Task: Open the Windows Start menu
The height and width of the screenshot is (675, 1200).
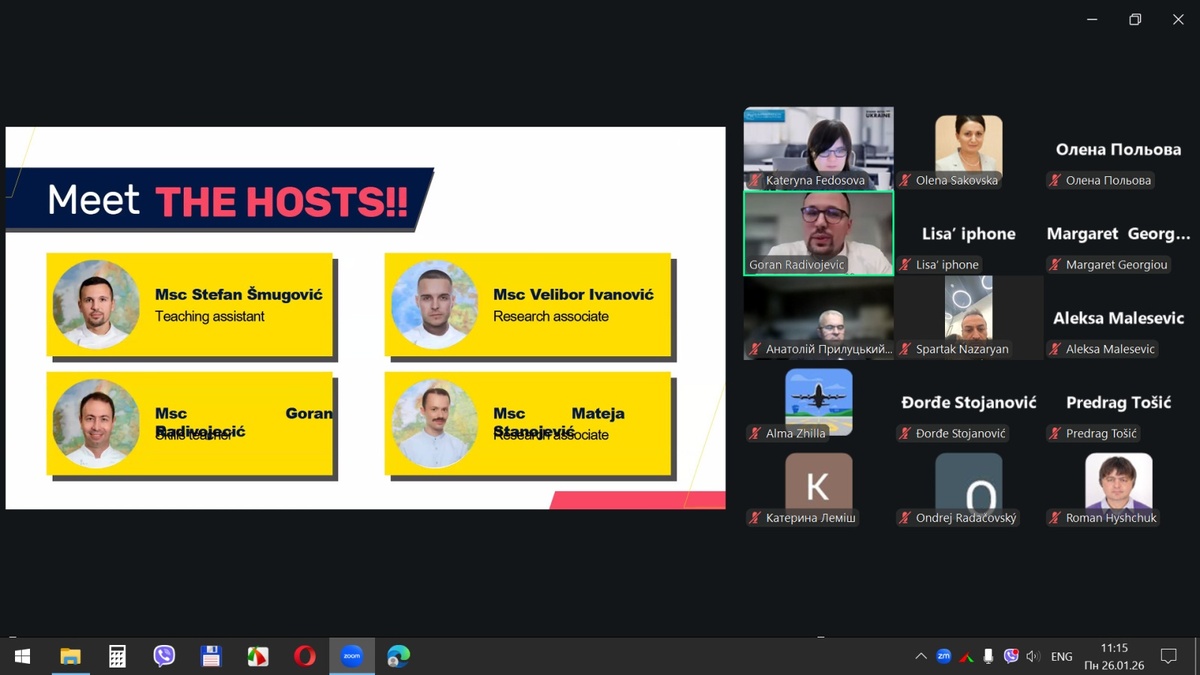Action: (22, 656)
